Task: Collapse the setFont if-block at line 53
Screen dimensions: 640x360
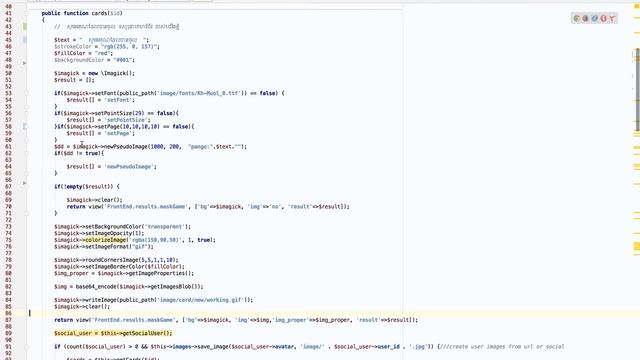Action: coord(27,93)
